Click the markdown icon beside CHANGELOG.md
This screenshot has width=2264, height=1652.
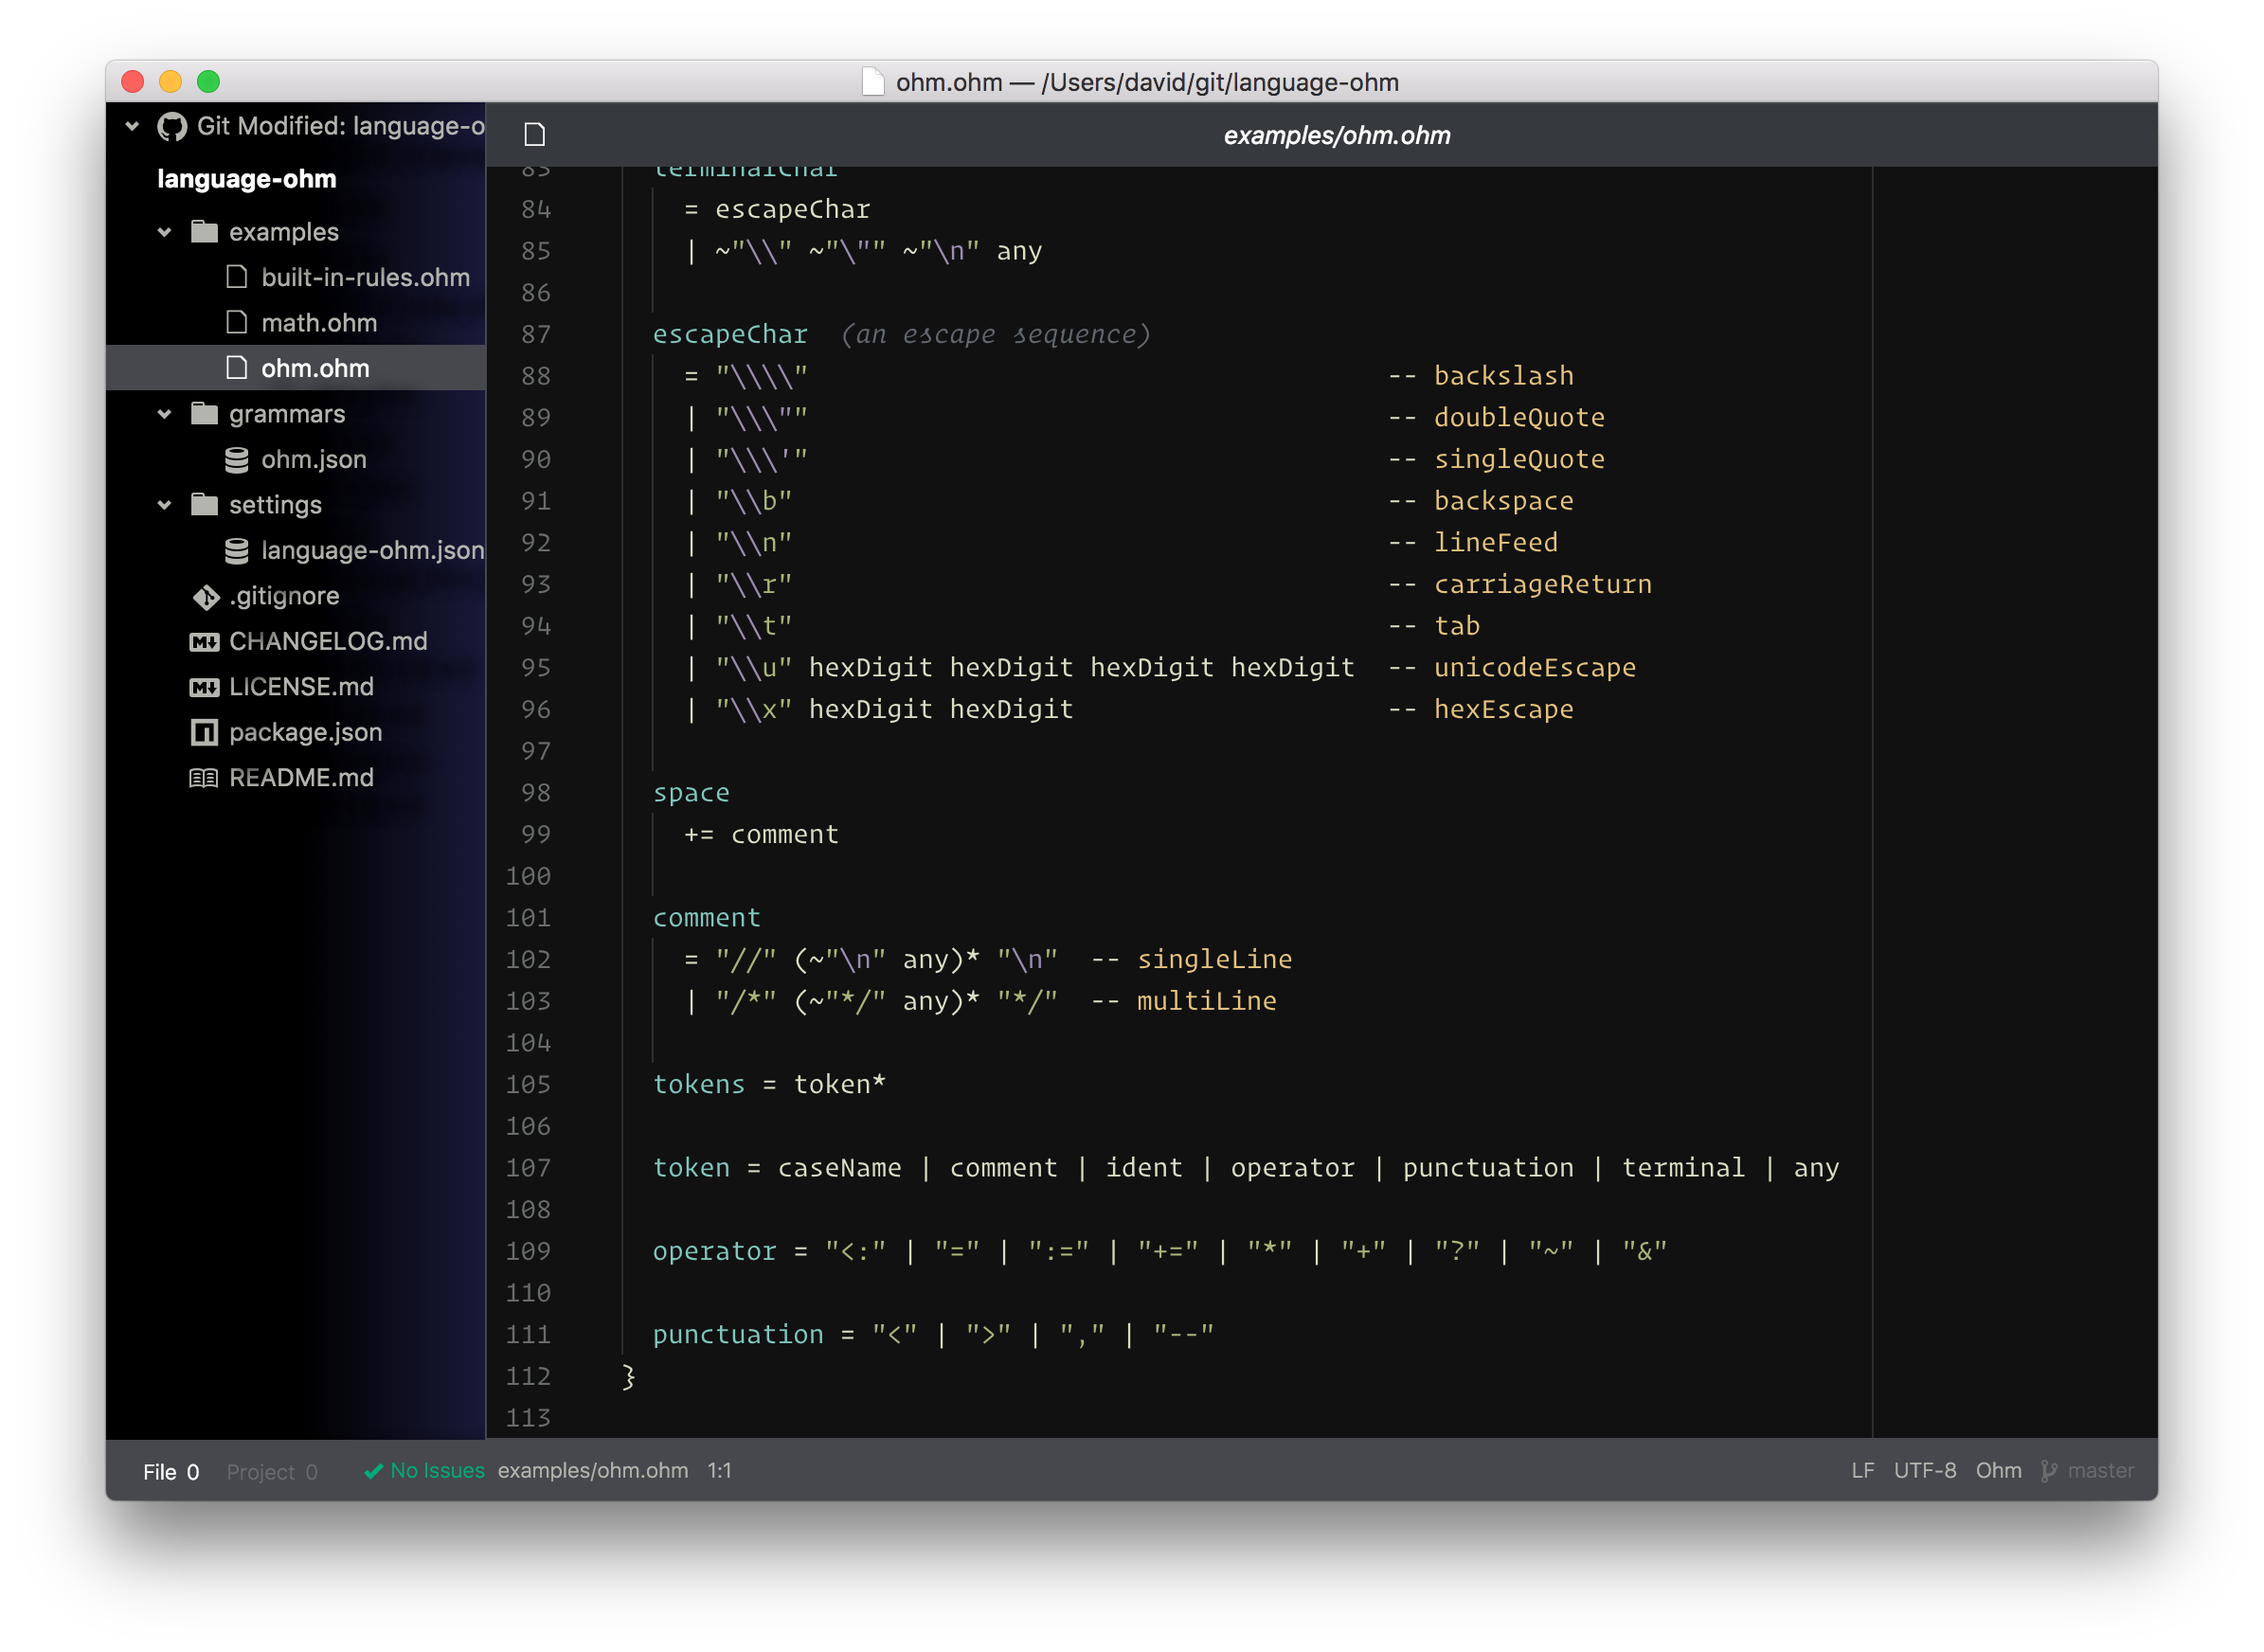click(x=204, y=642)
